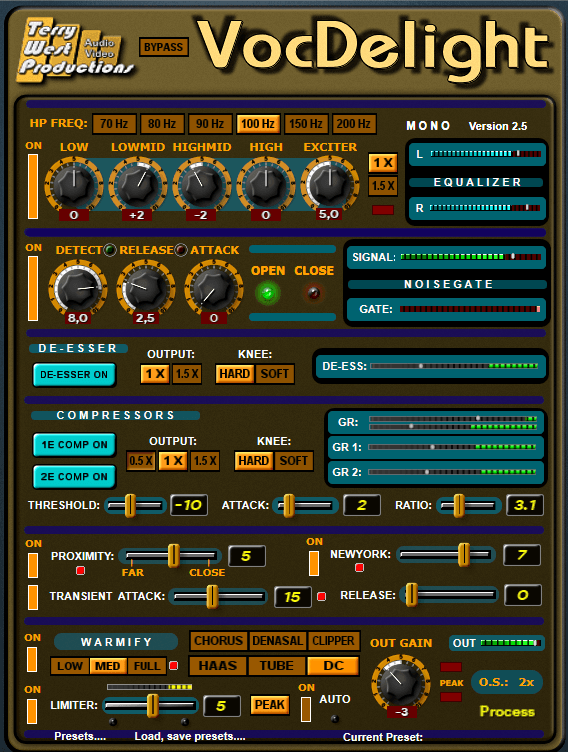The height and width of the screenshot is (752, 568).
Task: Click the LOWMID EQ knob
Action: click(138, 185)
